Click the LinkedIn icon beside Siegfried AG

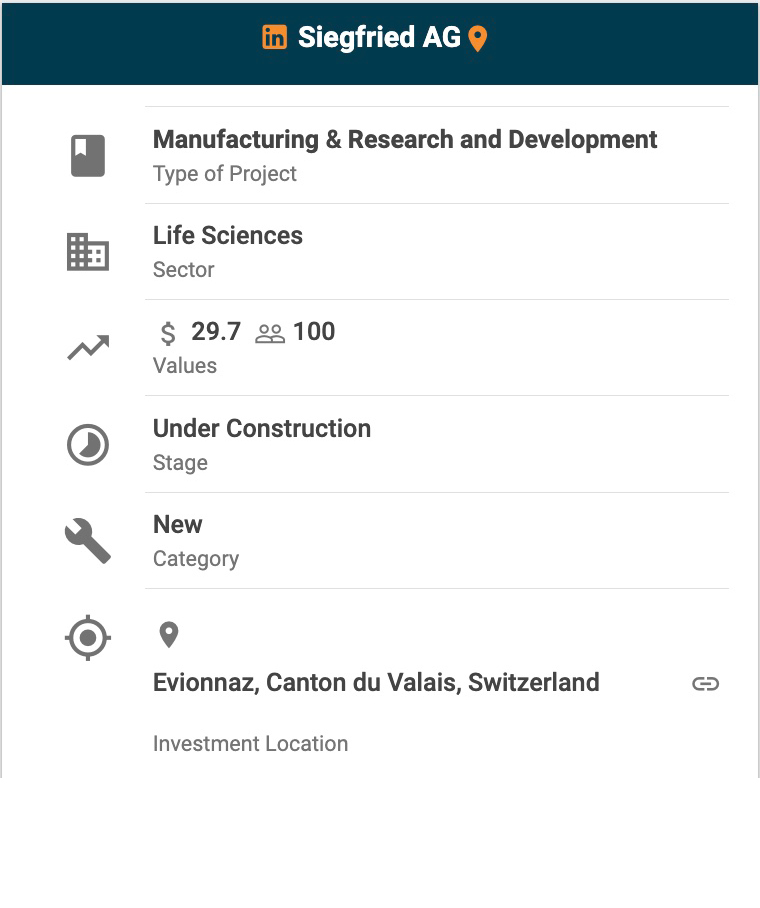click(274, 38)
